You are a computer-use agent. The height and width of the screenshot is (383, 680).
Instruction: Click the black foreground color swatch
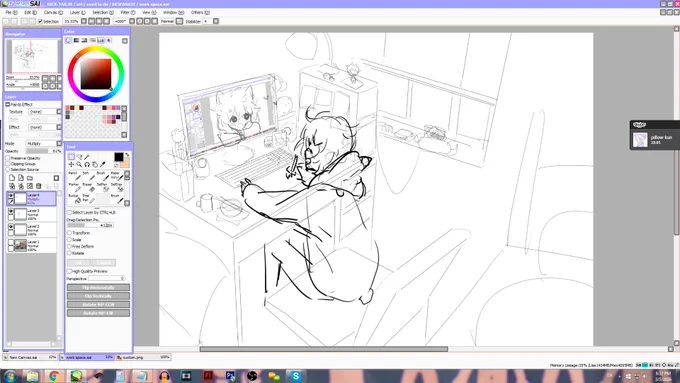118,157
